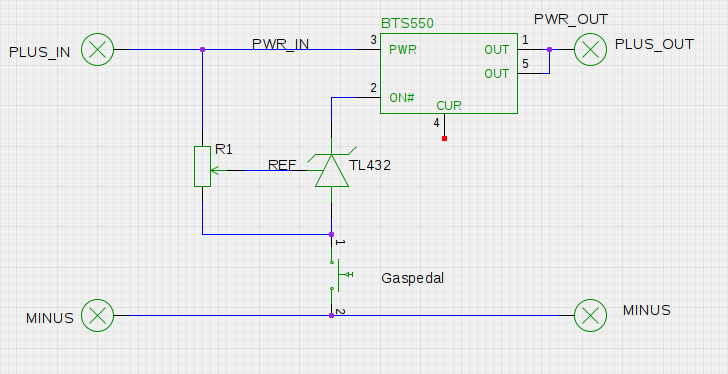Click pin number 3 of BTS550
Screen dimensions: 728x374
coord(374,40)
